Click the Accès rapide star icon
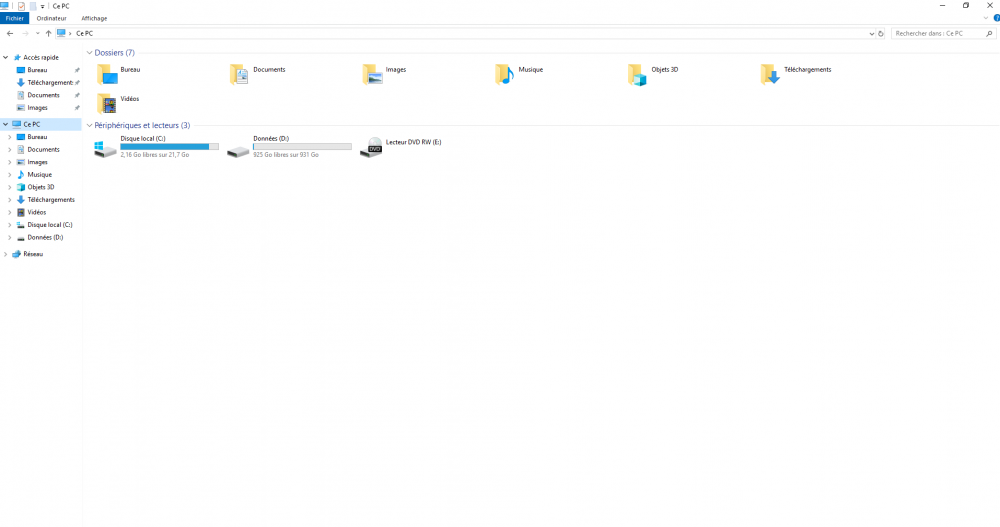 click(x=17, y=57)
